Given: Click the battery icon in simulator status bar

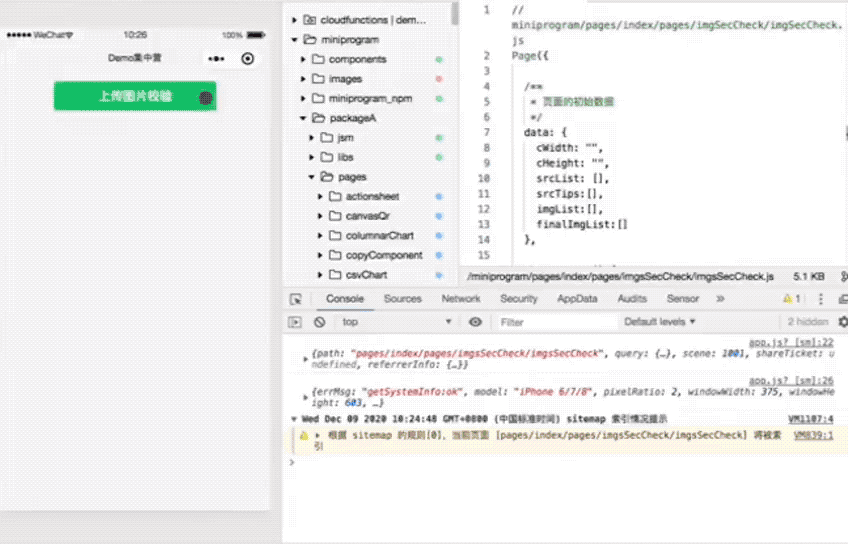Looking at the screenshot, I should point(256,35).
